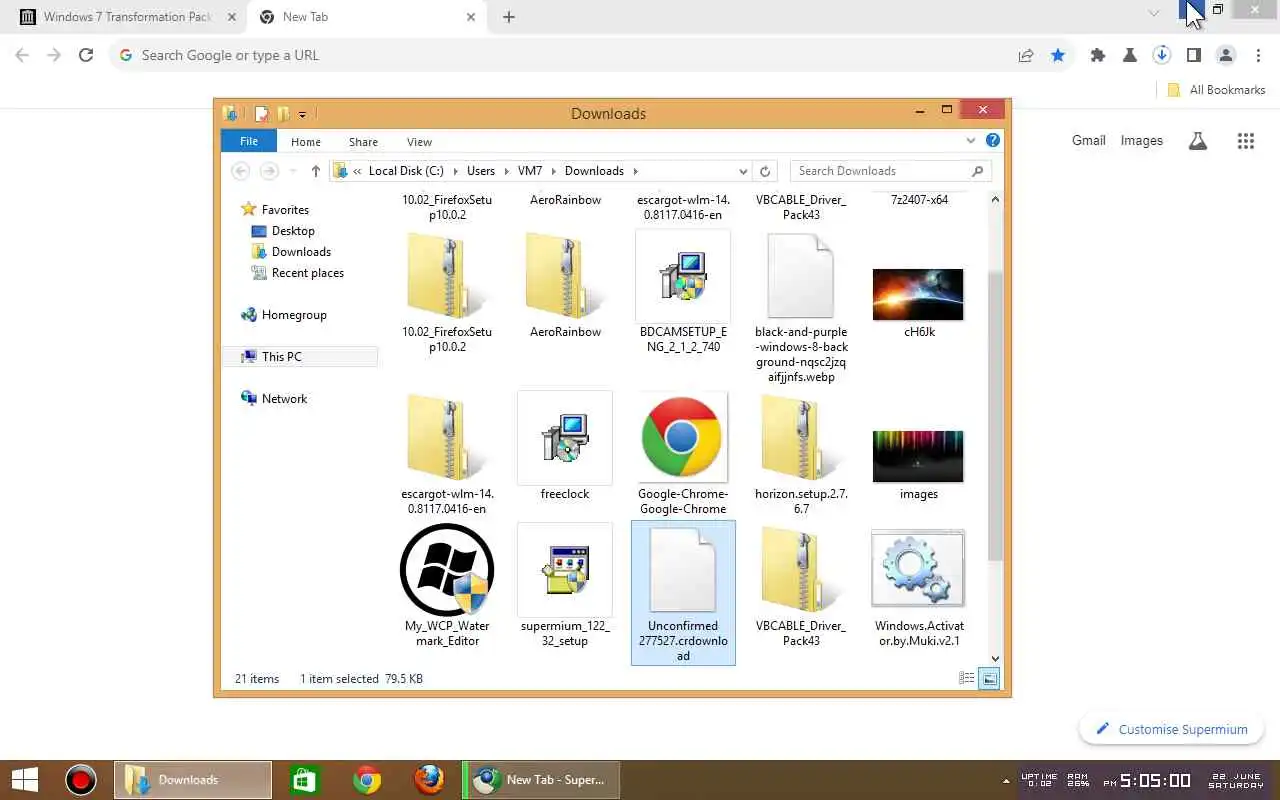
Task: Expand the Downloads path chevron
Action: [635, 171]
